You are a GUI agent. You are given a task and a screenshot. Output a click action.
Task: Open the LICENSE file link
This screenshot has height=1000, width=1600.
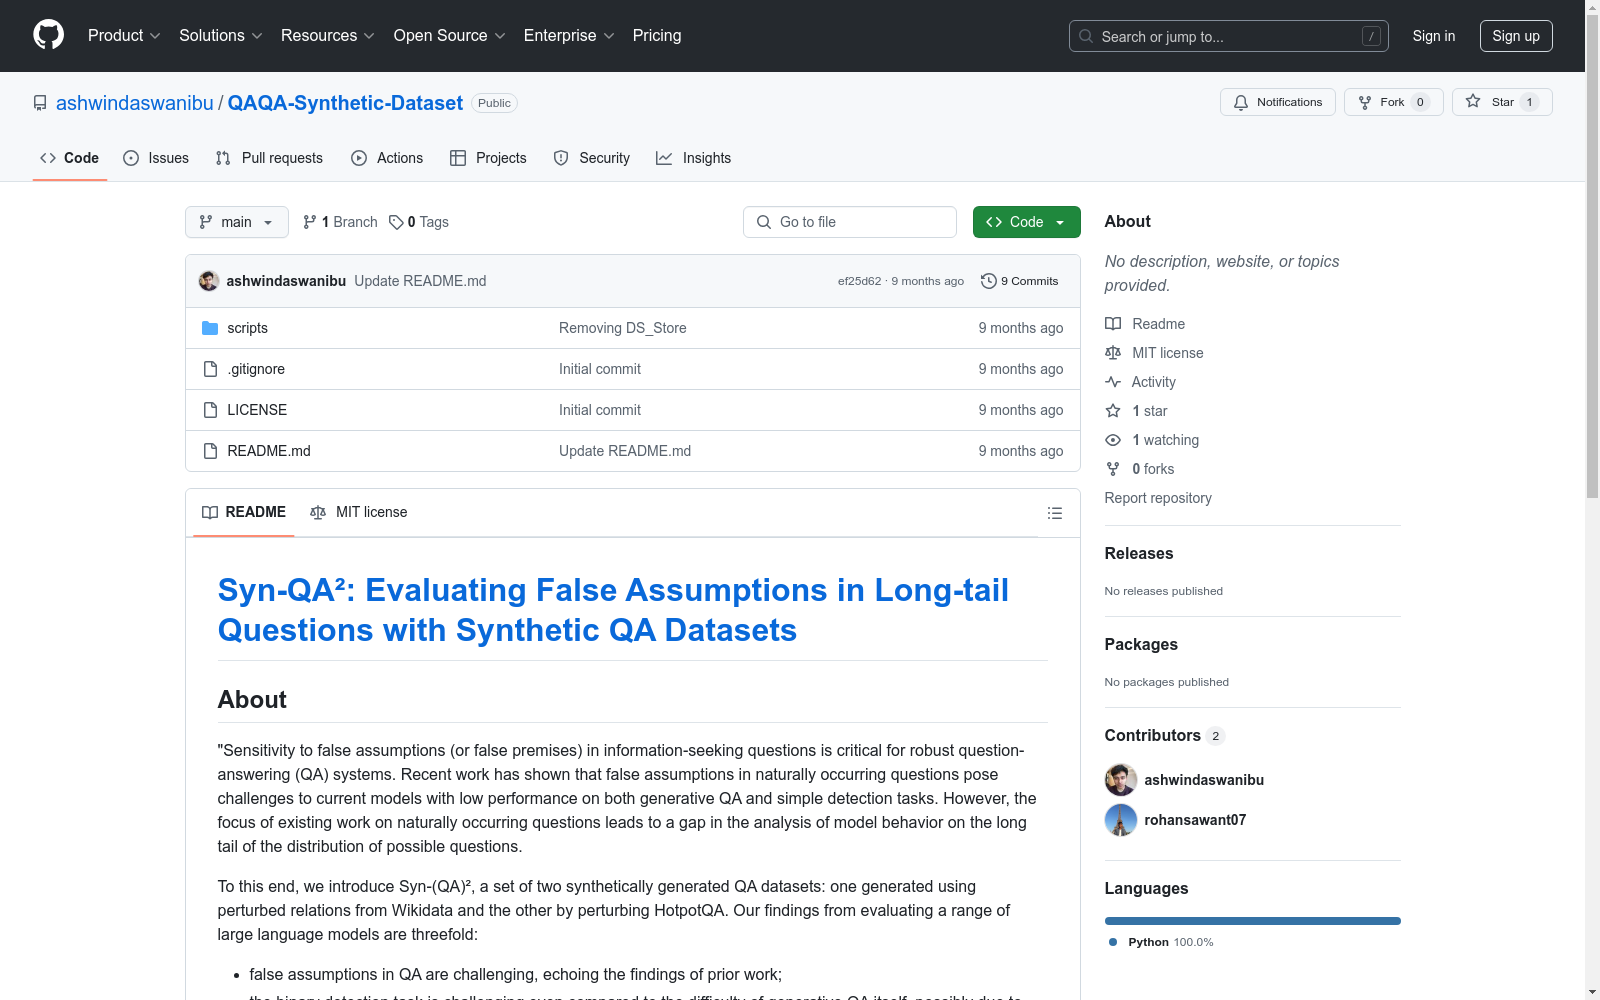pyautogui.click(x=257, y=410)
